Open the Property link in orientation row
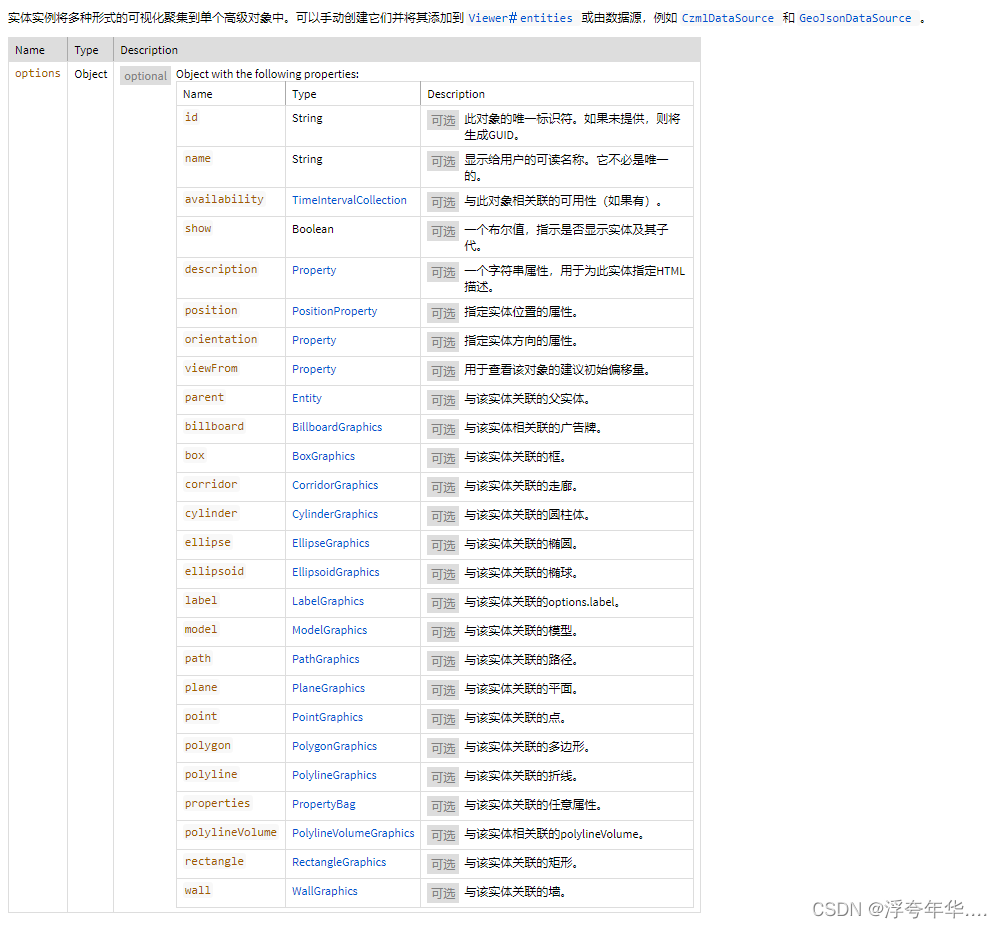Viewport: 1002px width, 928px height. click(x=314, y=340)
